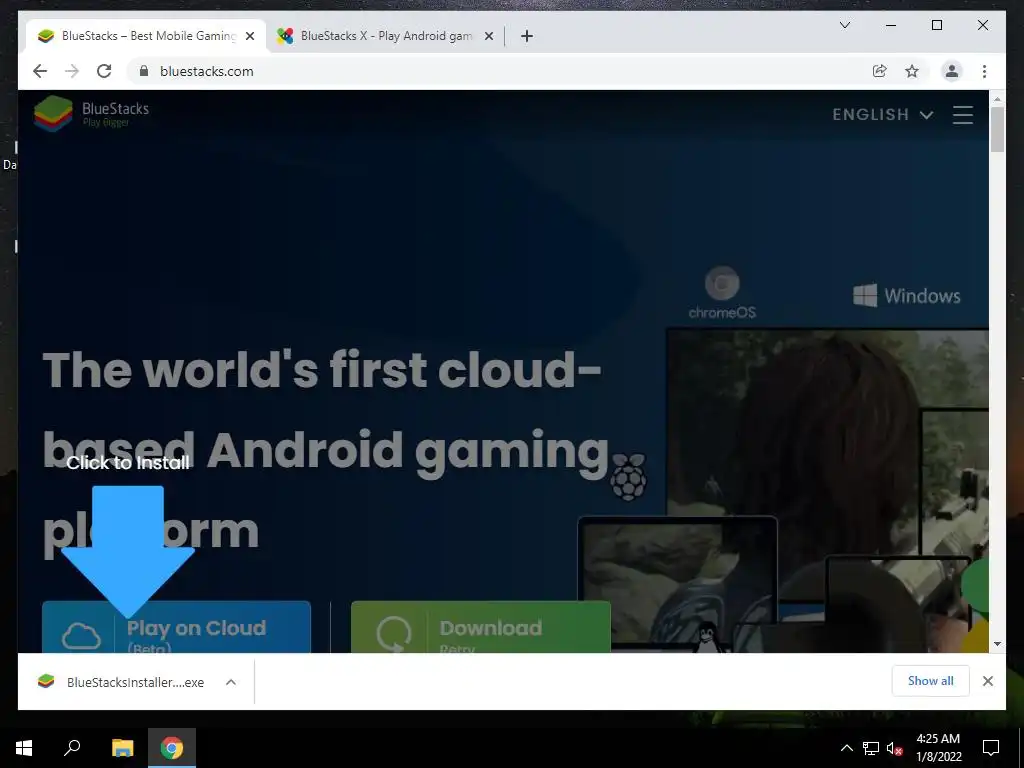Viewport: 1024px width, 768px height.
Task: Click the Play on Cloud button
Action: pos(176,627)
